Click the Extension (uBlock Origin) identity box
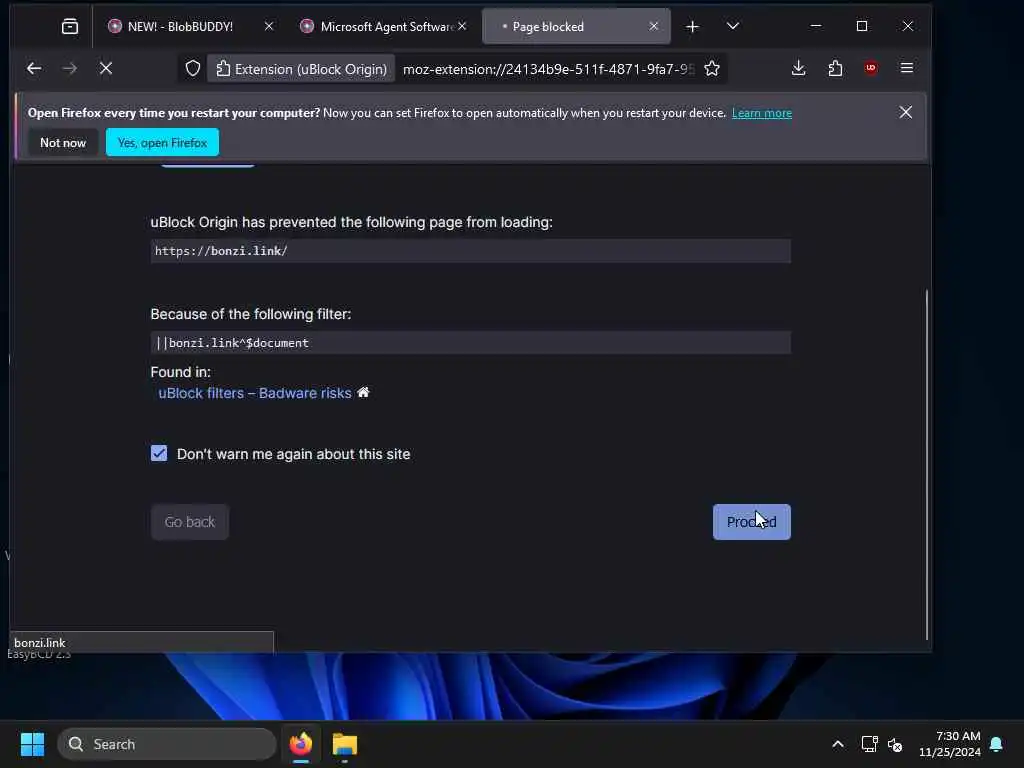1024x768 pixels. (302, 69)
